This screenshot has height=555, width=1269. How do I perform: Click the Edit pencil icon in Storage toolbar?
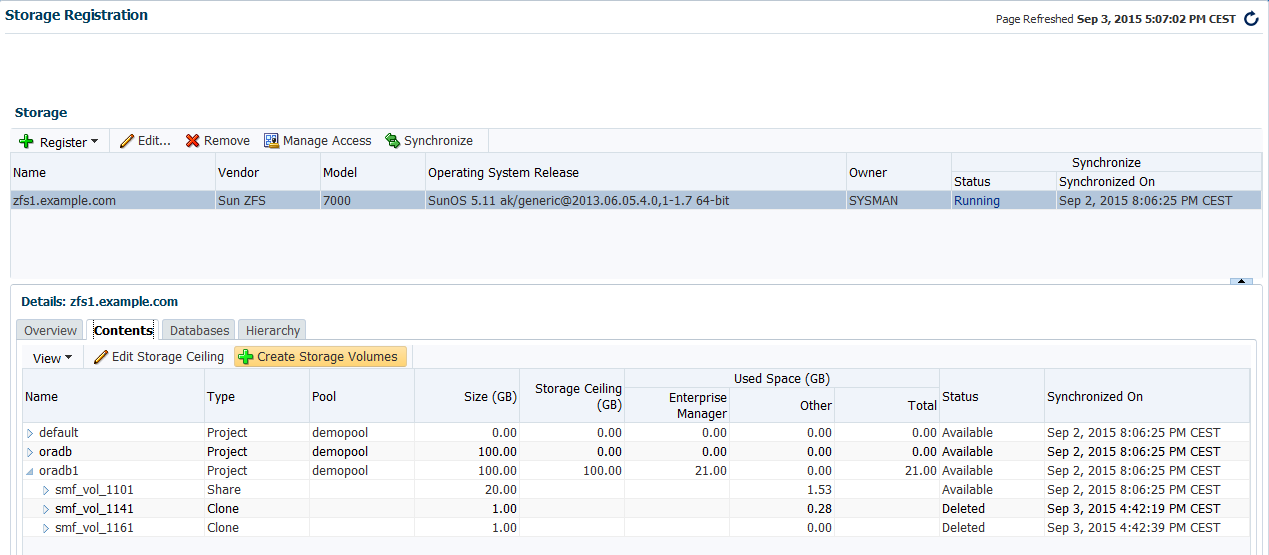tap(127, 141)
